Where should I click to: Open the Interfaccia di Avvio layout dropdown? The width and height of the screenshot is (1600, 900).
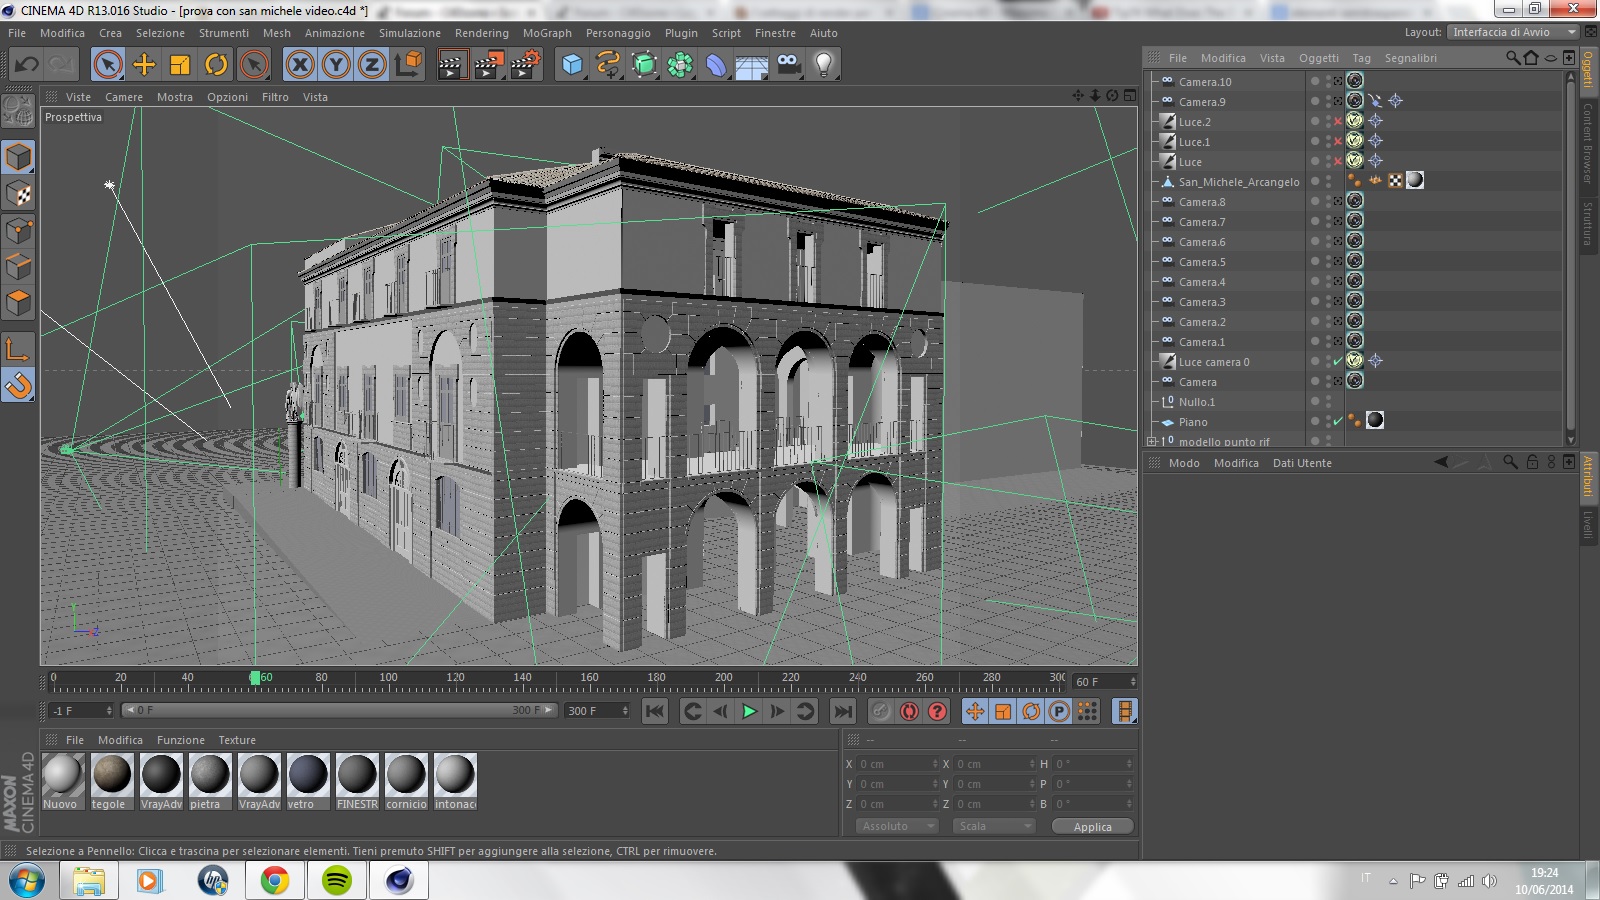click(x=1512, y=32)
